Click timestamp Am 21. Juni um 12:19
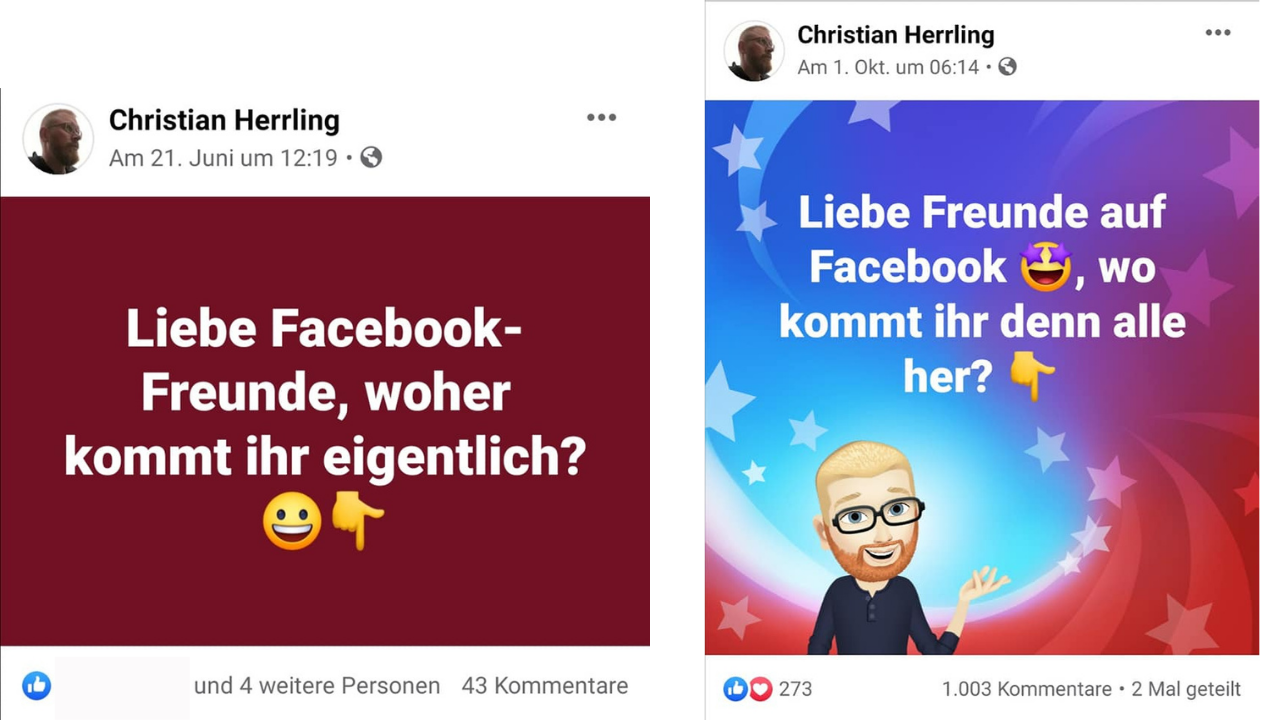The height and width of the screenshot is (720, 1280). 224,157
